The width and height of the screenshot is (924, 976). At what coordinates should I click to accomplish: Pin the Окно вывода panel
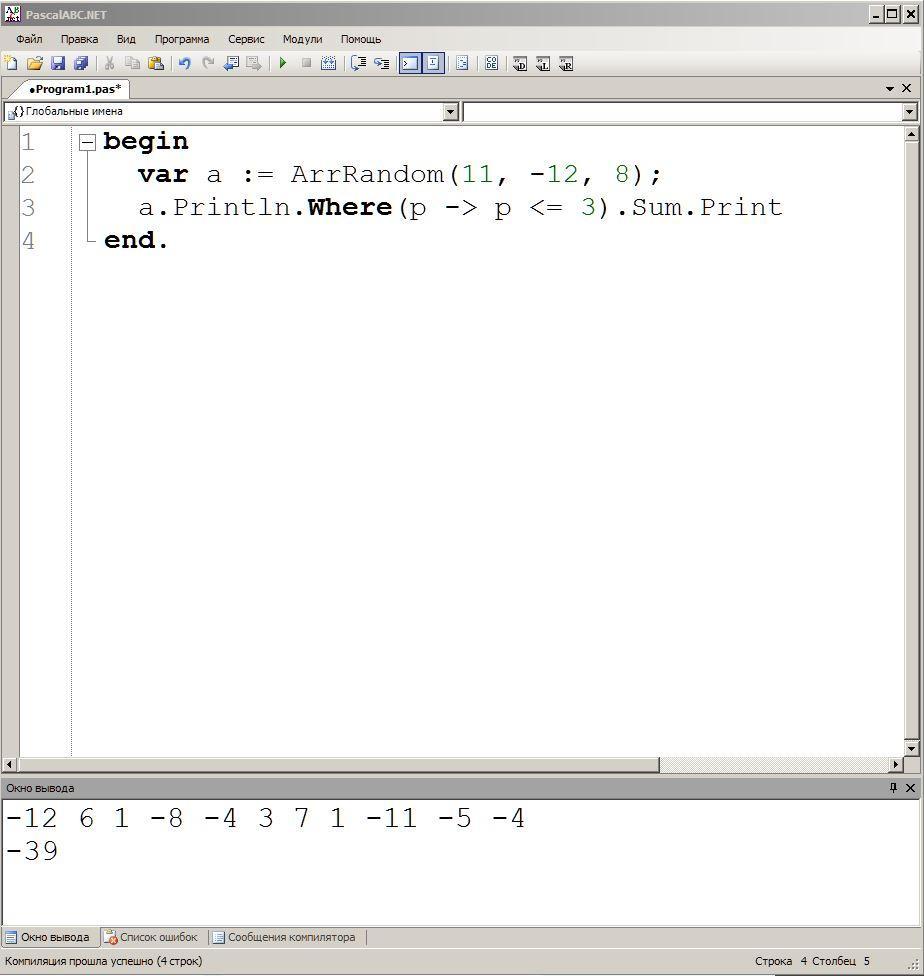pos(893,787)
